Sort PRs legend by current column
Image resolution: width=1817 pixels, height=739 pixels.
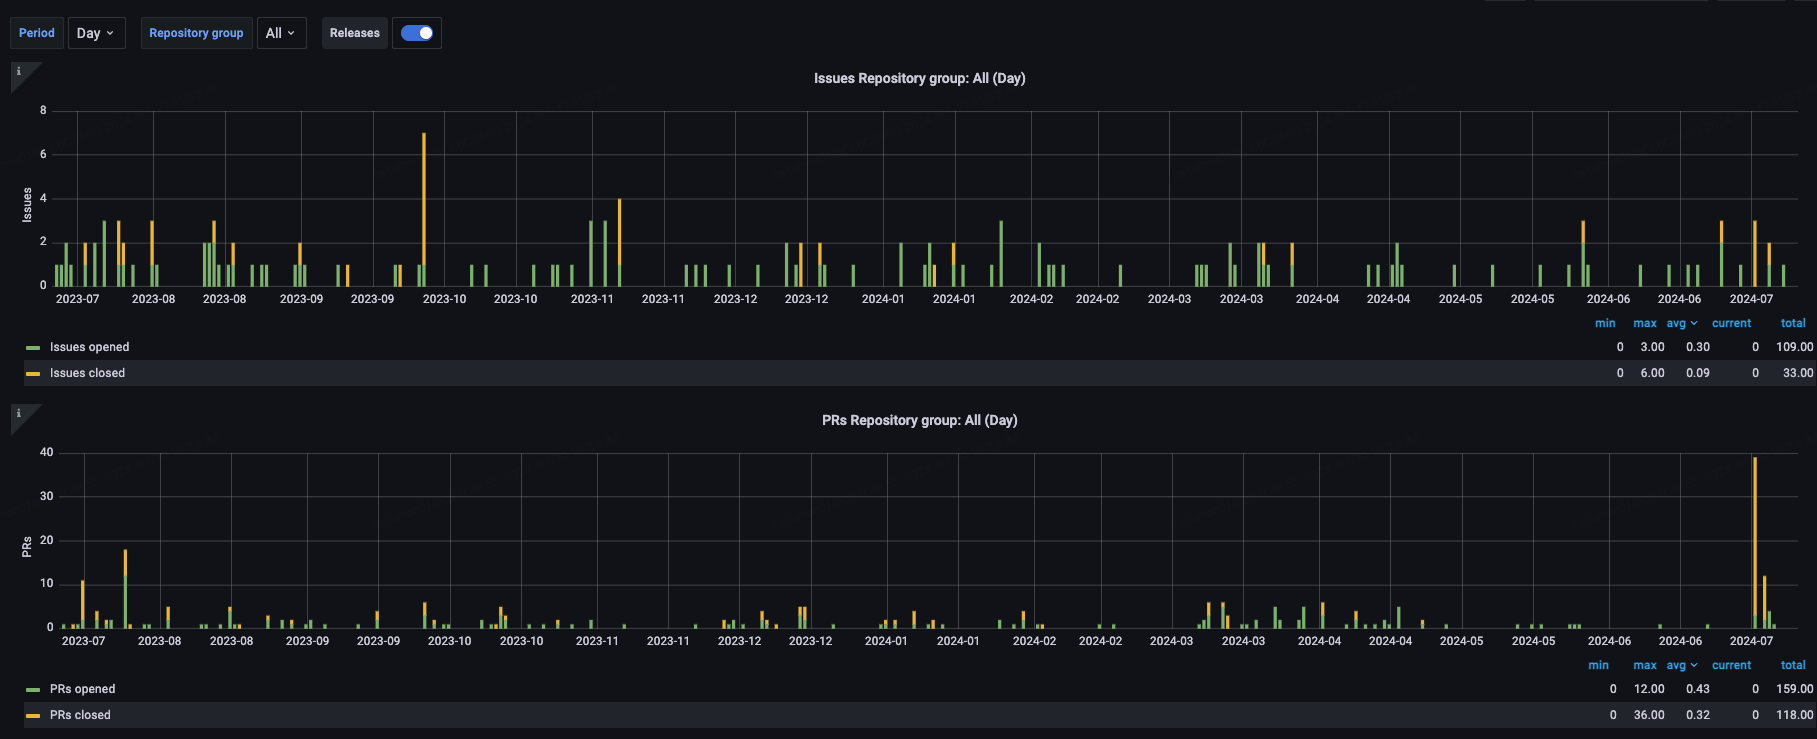point(1731,665)
